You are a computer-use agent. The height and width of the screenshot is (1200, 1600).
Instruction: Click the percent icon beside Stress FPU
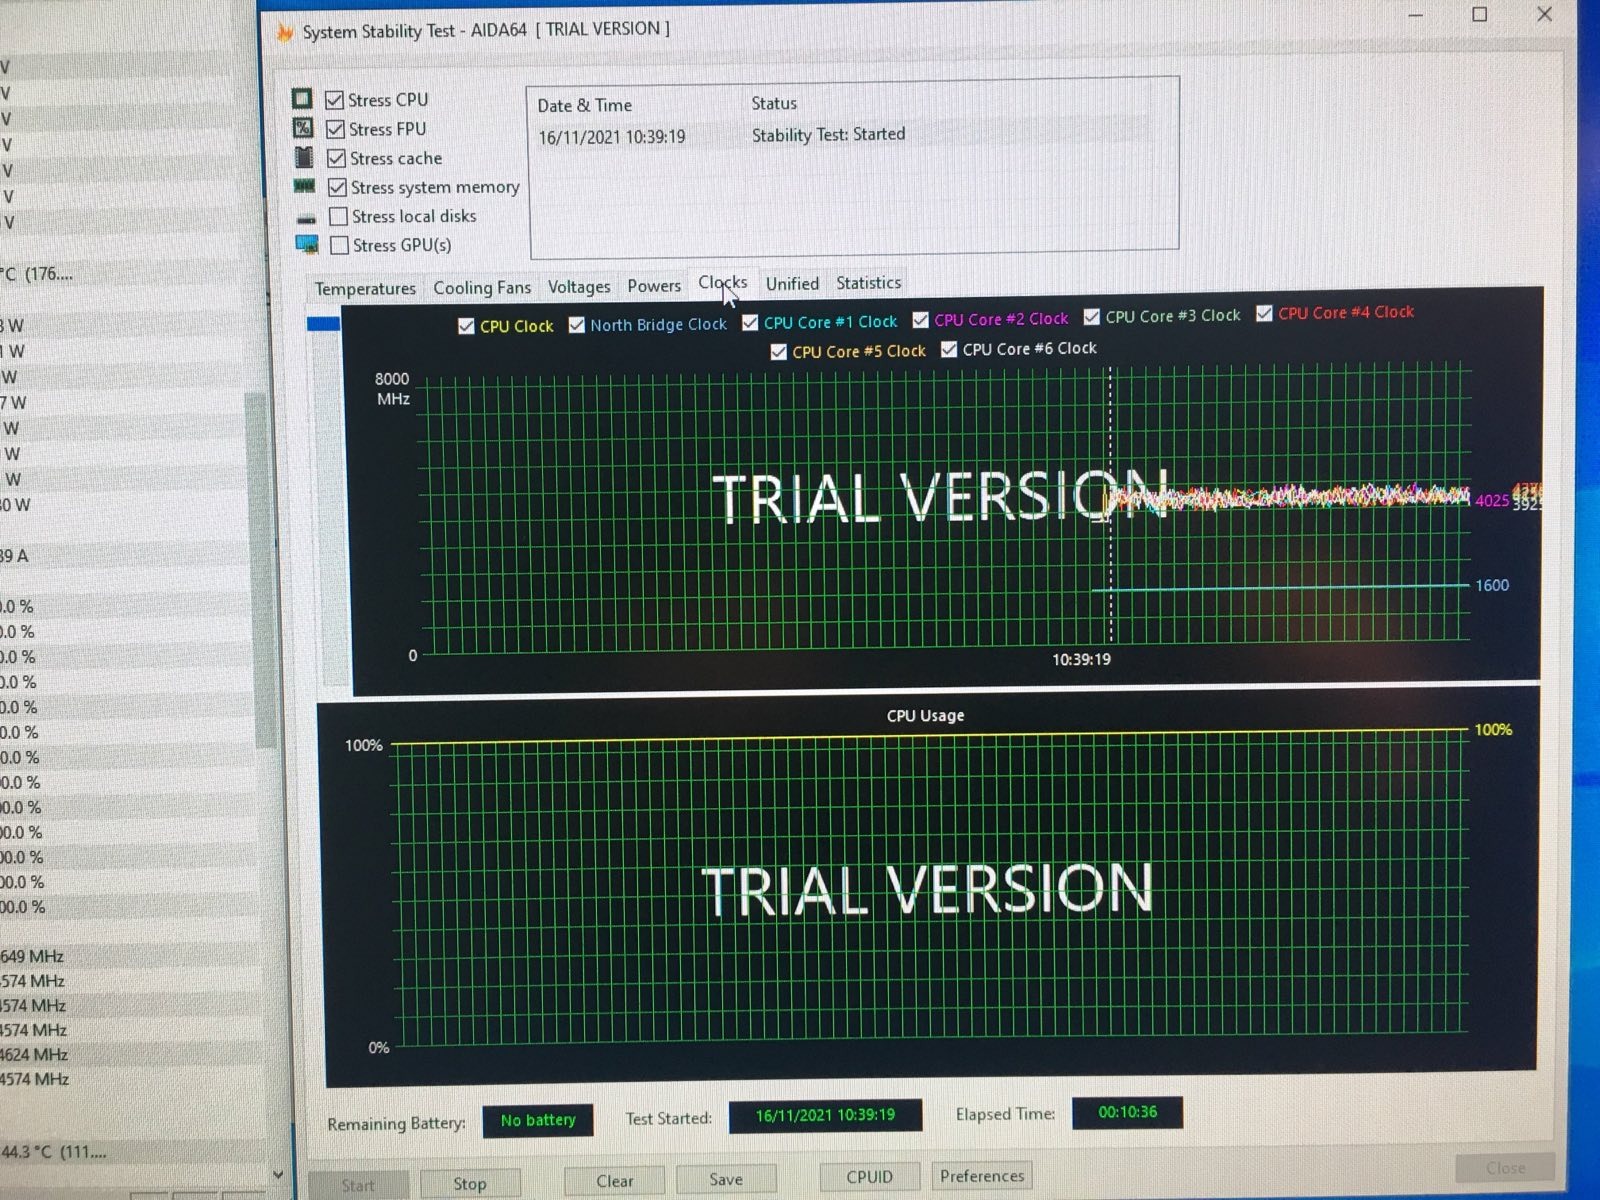[302, 128]
